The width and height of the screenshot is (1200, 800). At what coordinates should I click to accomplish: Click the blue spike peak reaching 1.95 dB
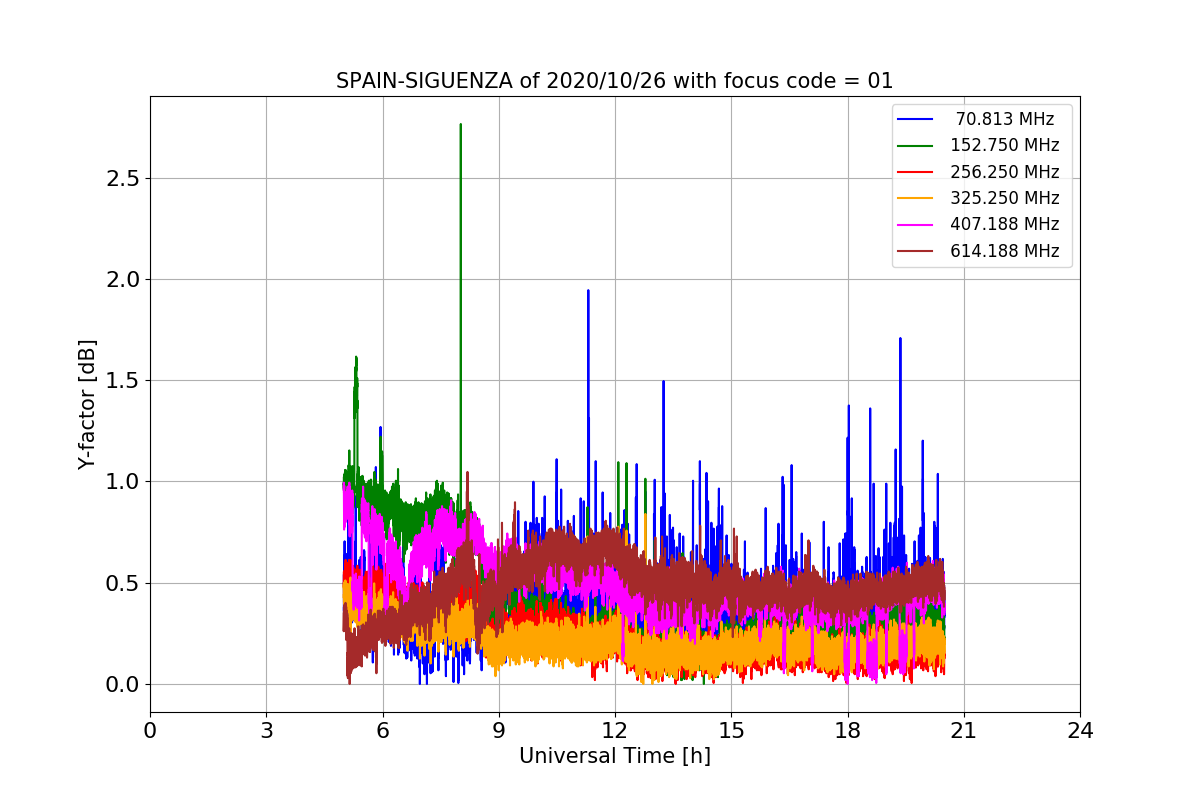click(x=588, y=292)
